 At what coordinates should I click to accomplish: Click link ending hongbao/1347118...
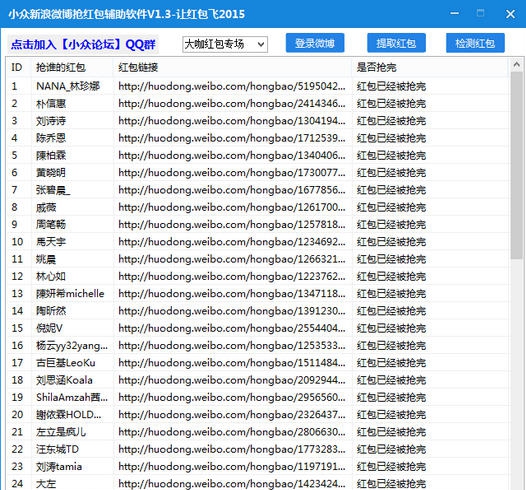[x=232, y=294]
